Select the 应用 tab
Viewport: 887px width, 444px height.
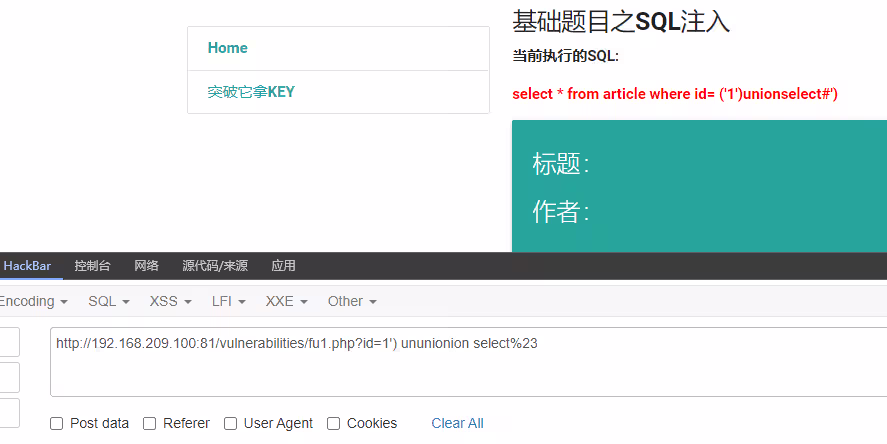tap(283, 266)
